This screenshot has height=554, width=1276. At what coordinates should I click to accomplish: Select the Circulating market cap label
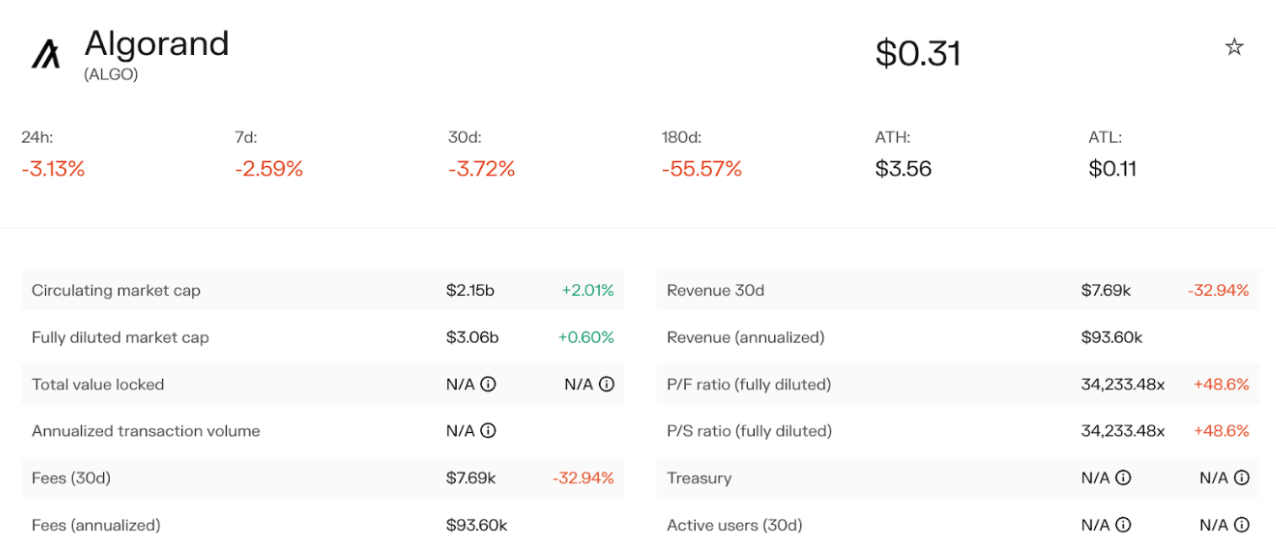click(x=116, y=291)
